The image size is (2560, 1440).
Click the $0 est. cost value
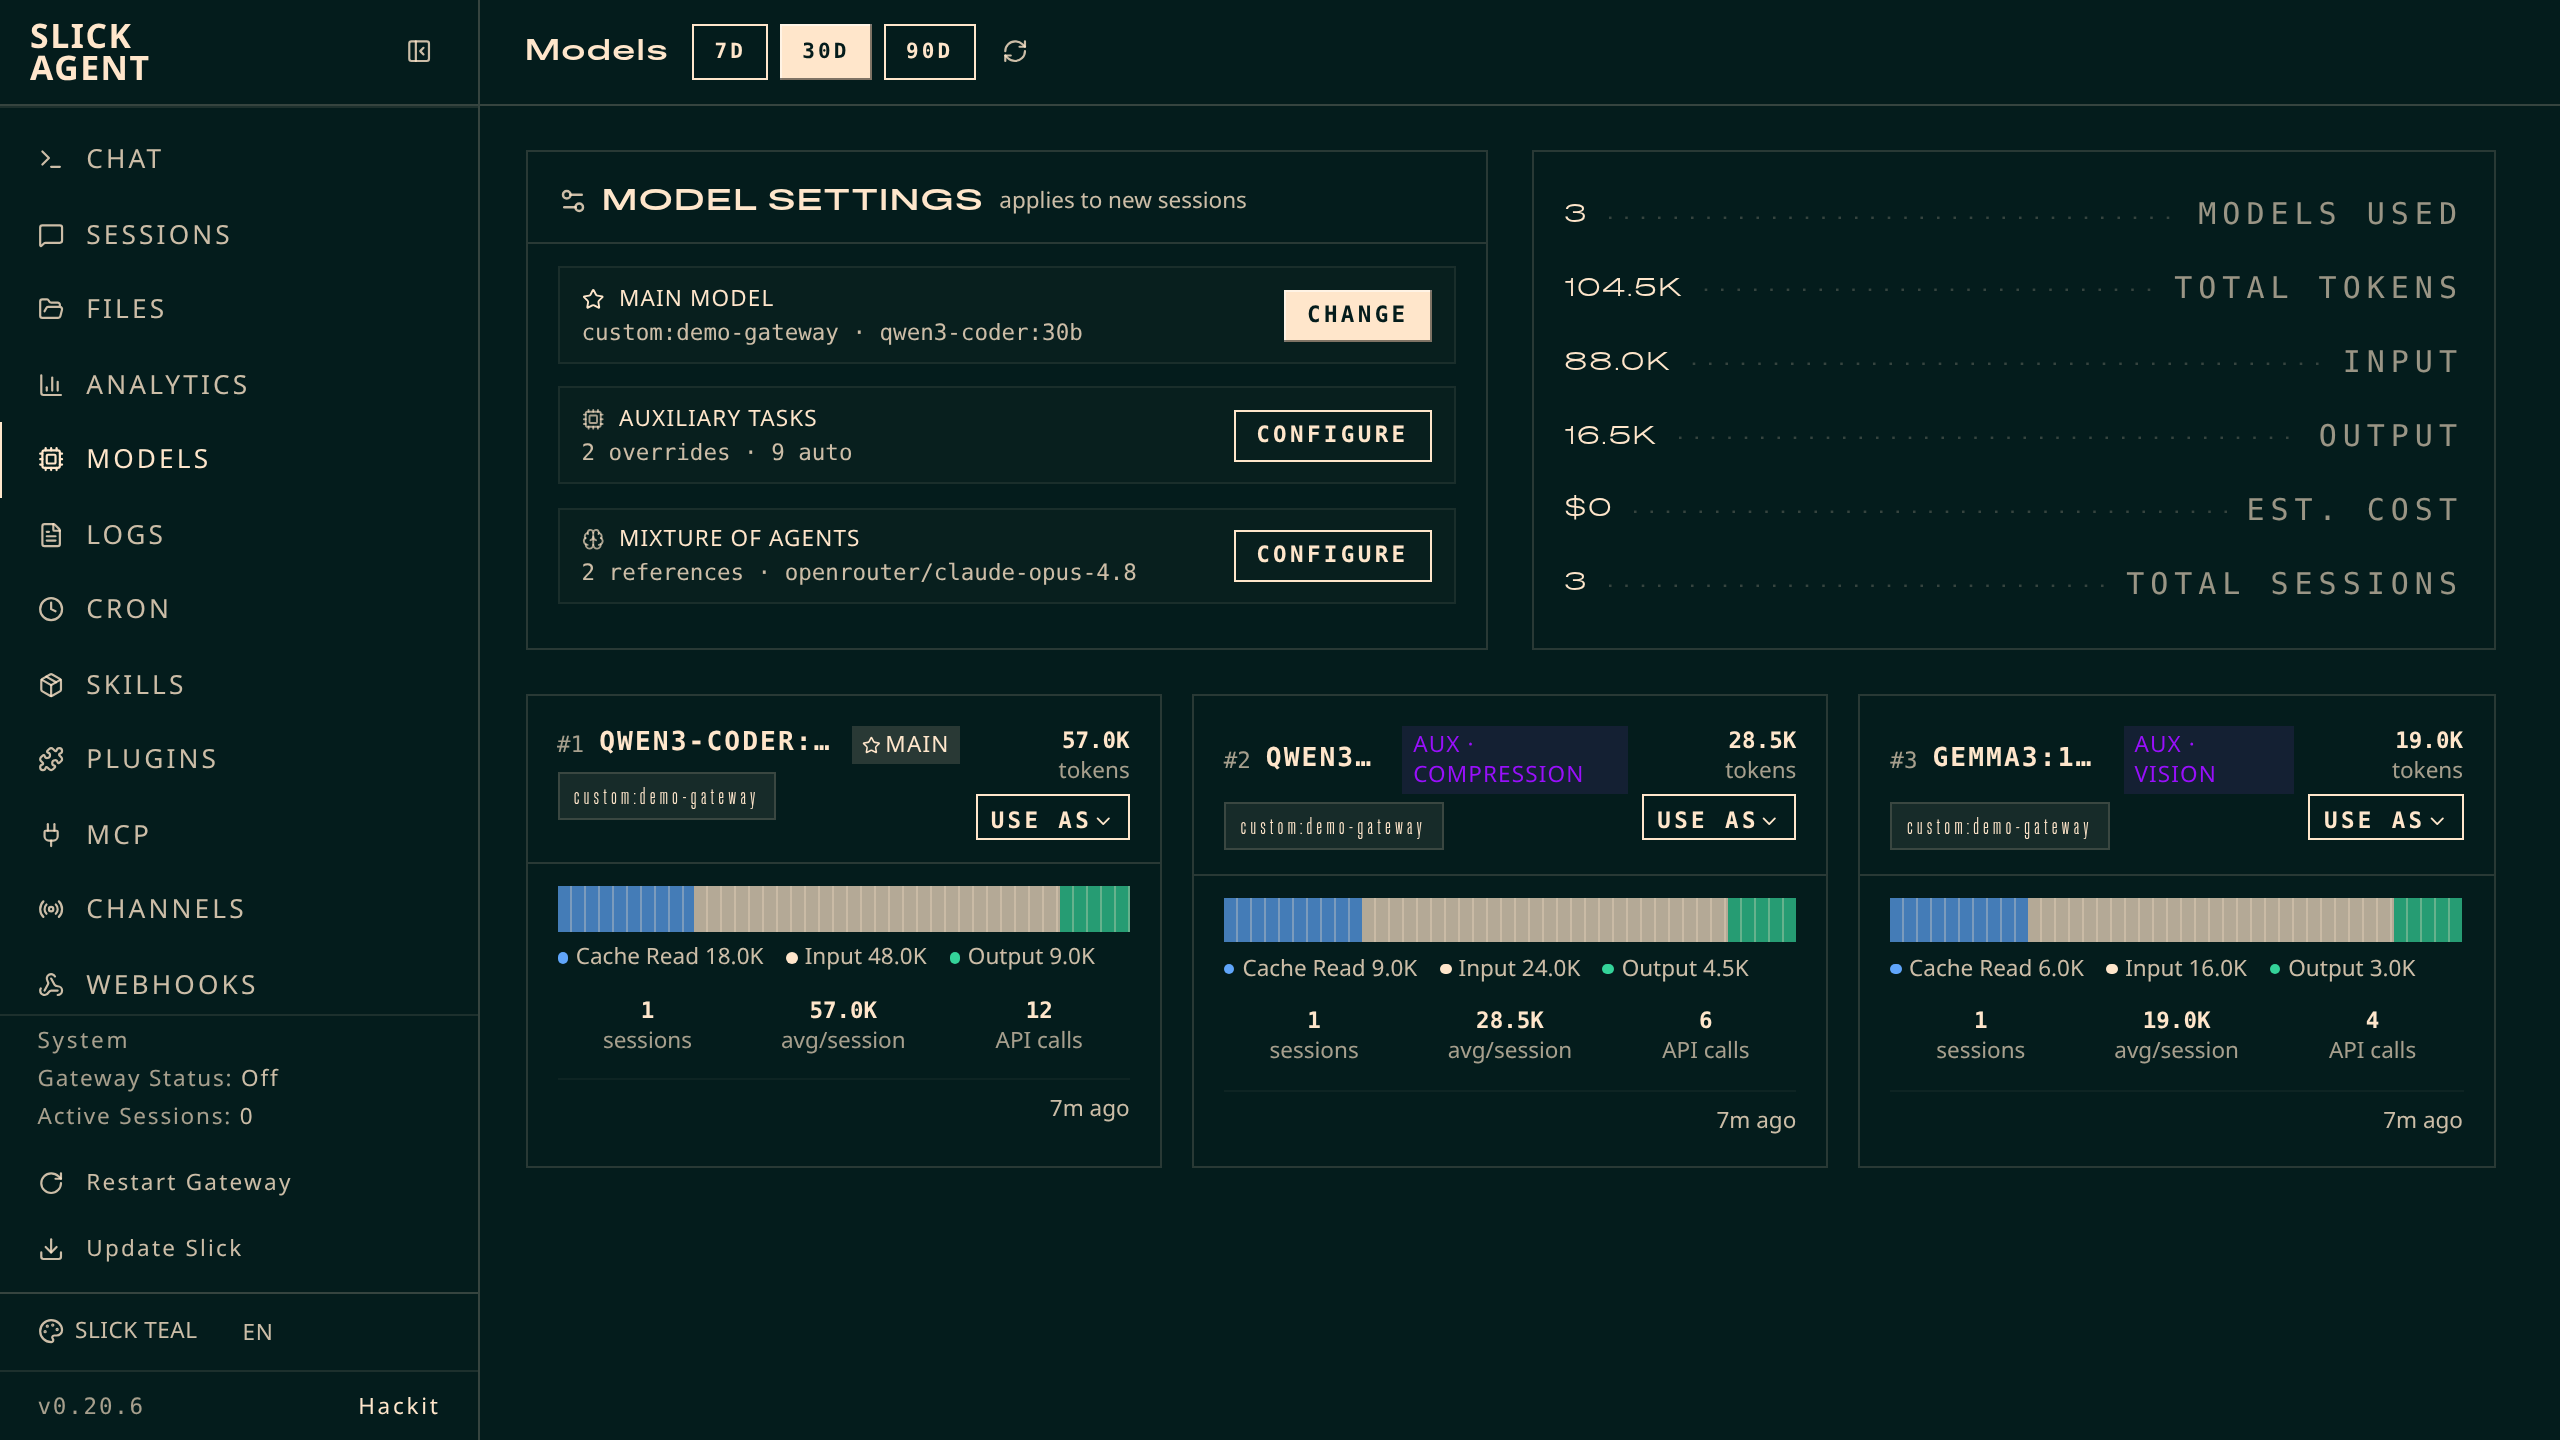click(1587, 508)
